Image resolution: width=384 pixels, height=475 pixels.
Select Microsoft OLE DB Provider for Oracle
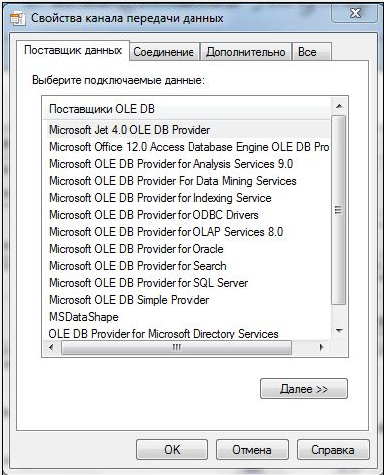click(188, 249)
